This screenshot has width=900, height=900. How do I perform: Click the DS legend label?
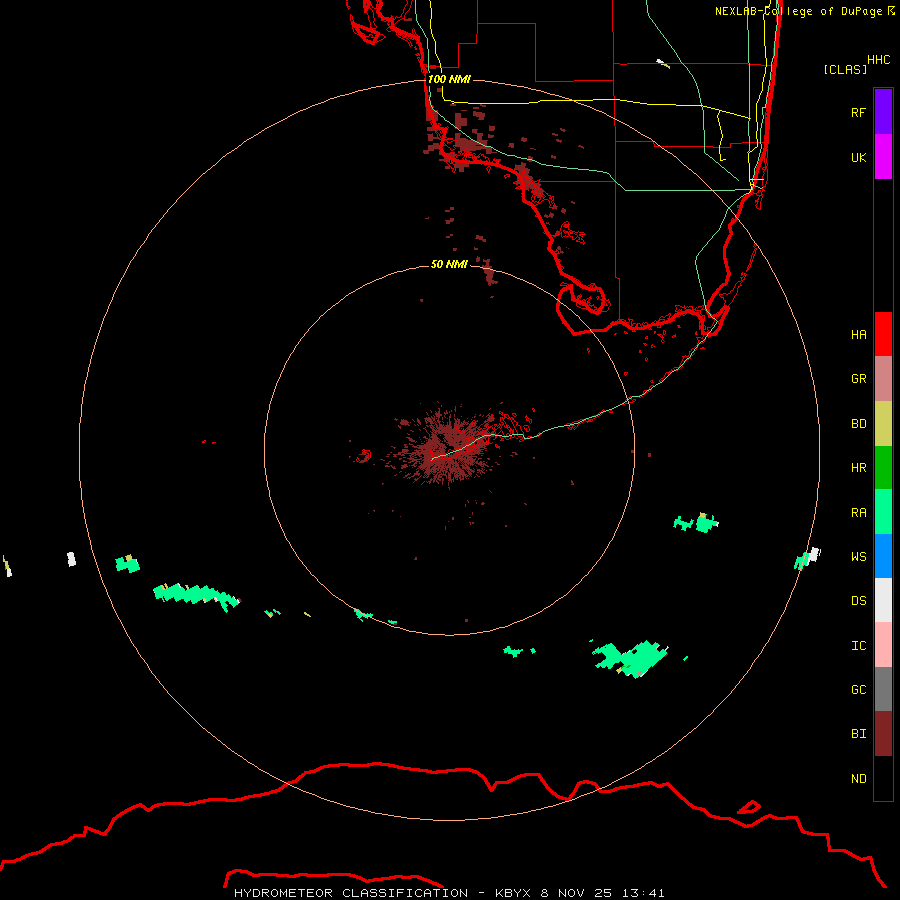click(x=858, y=600)
